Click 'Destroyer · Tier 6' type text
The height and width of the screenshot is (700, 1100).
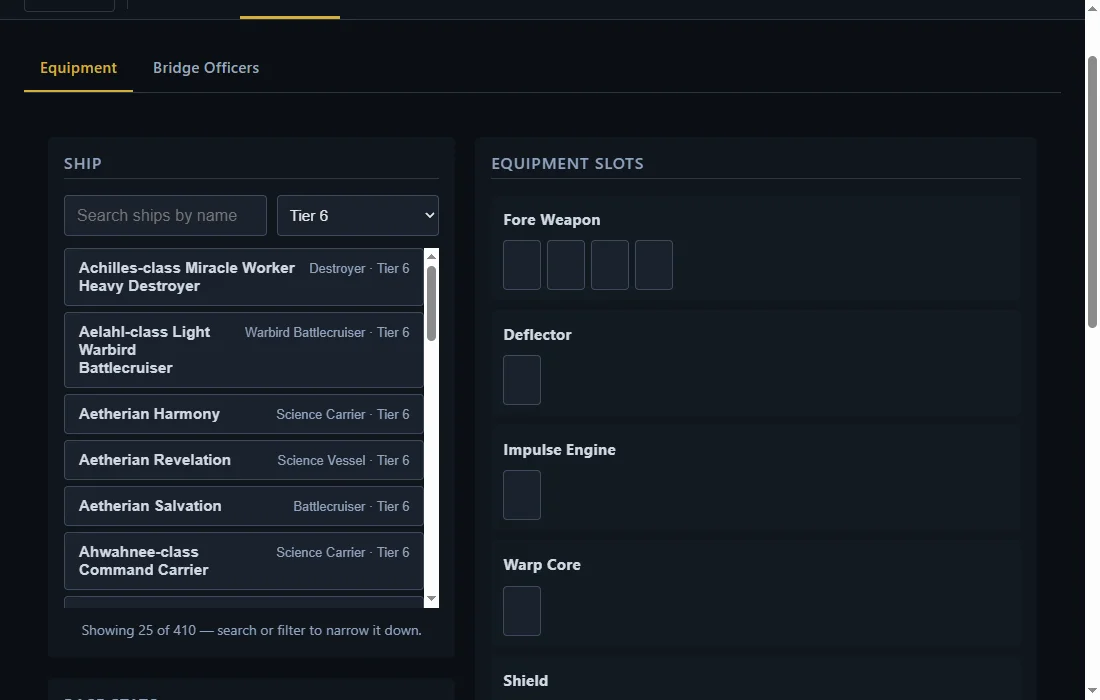[359, 269]
